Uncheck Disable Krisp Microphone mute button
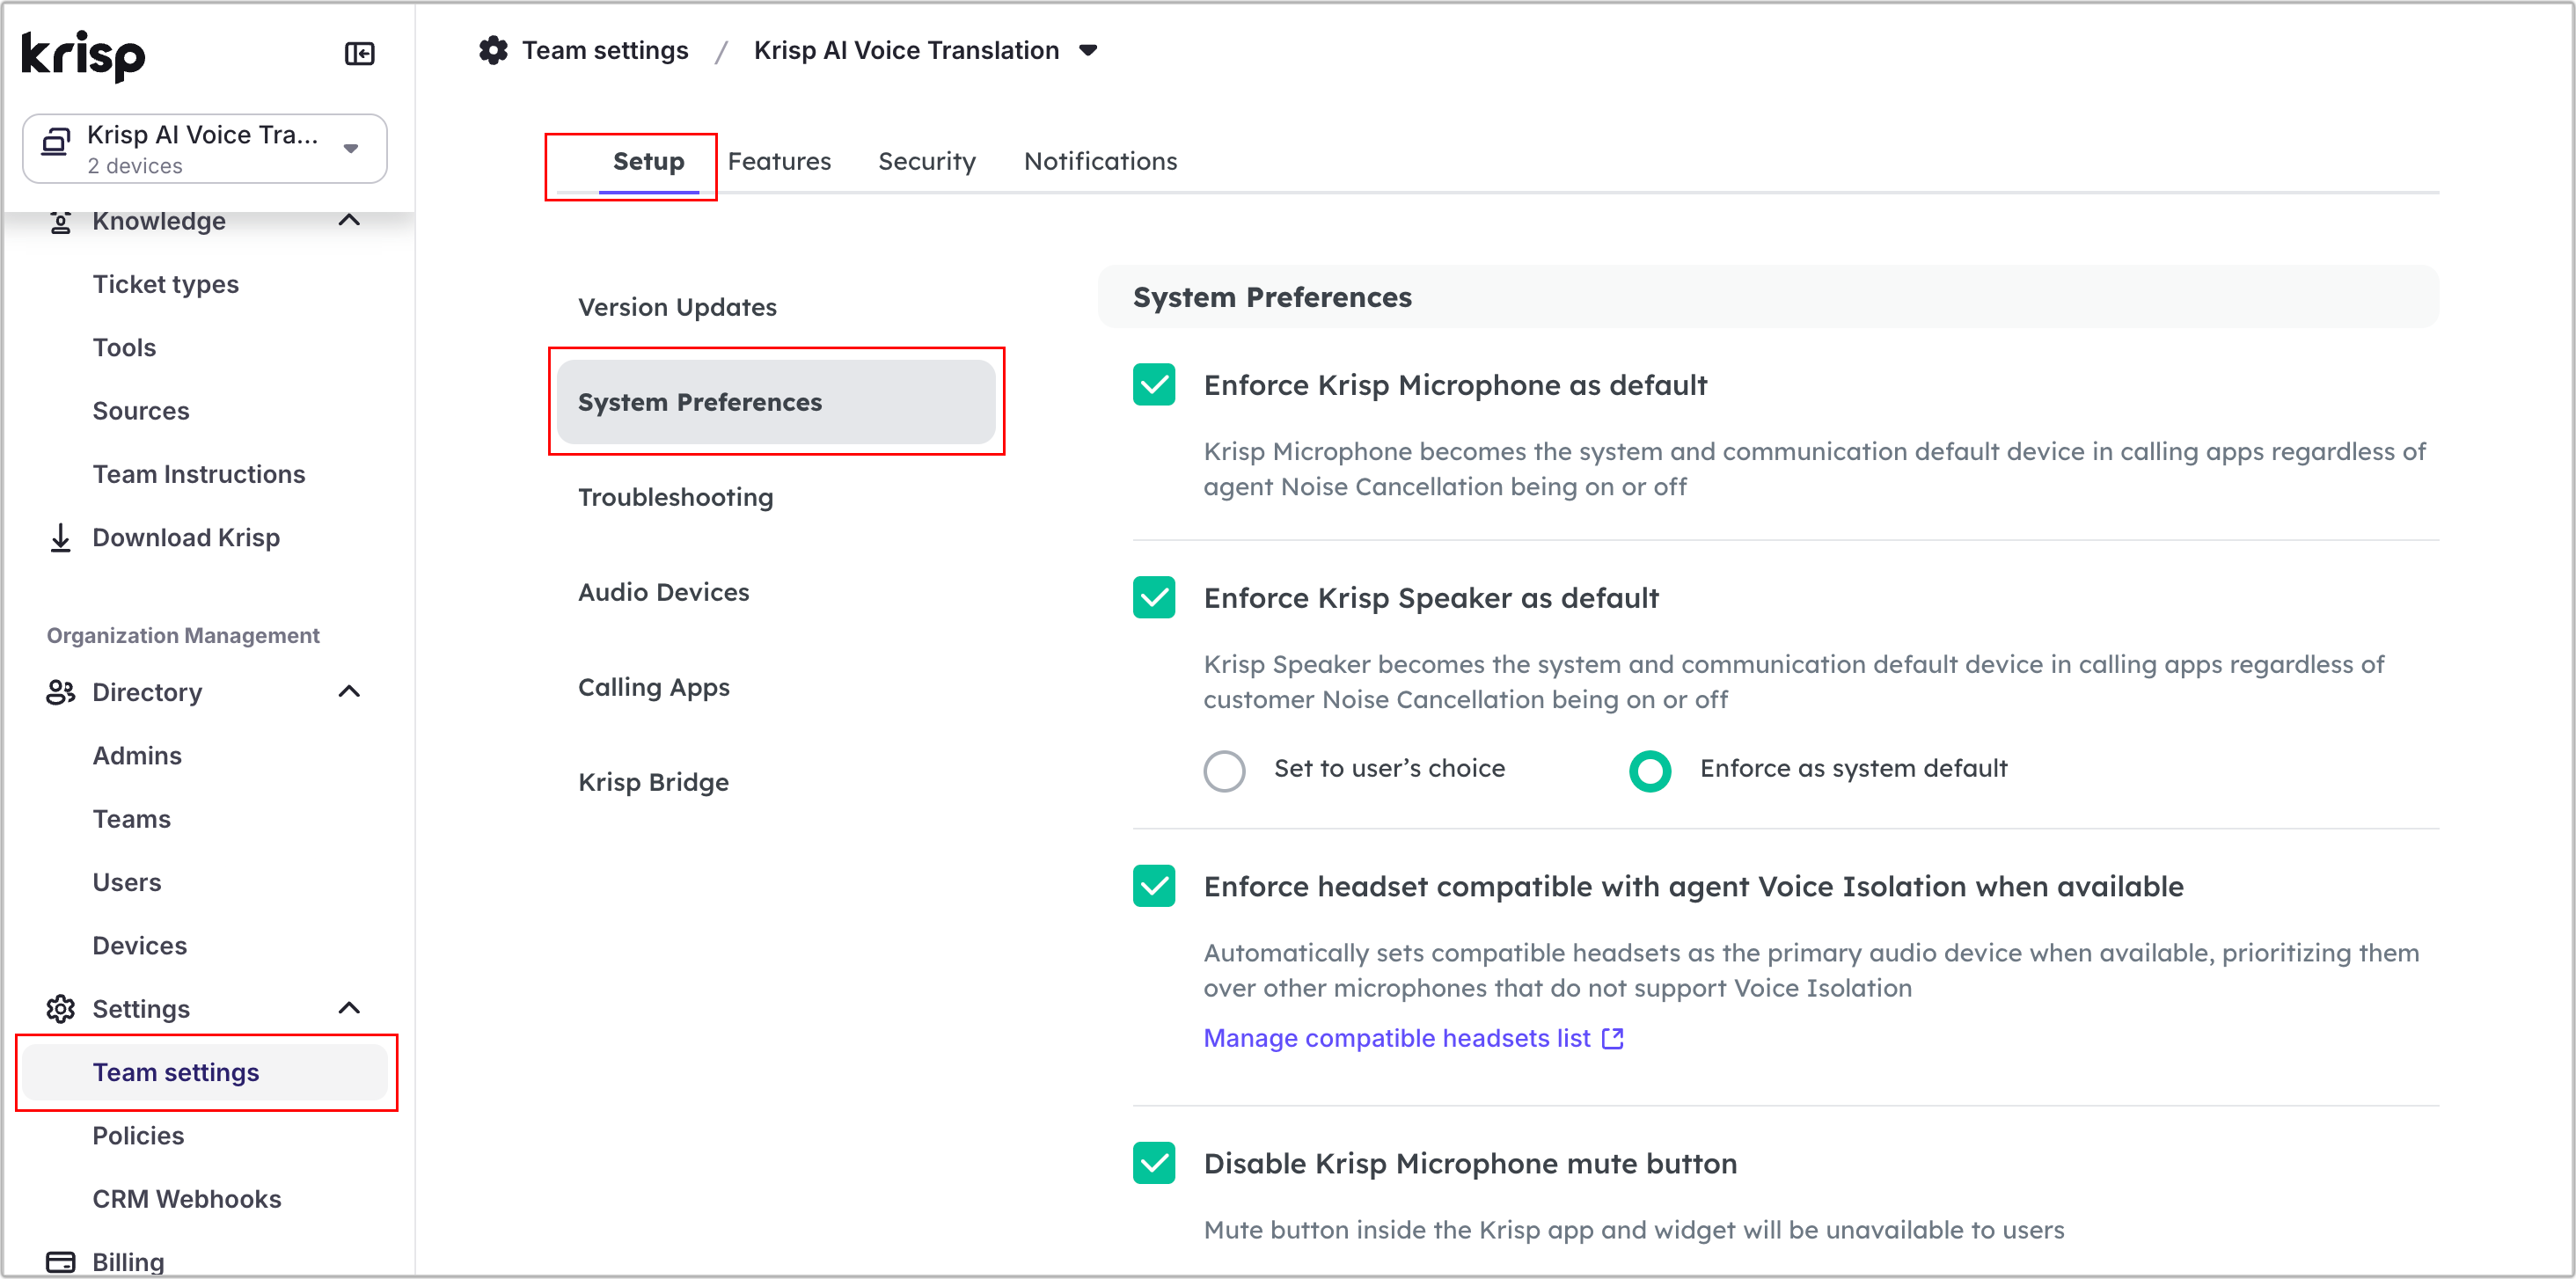Image resolution: width=2576 pixels, height=1279 pixels. coord(1154,1163)
